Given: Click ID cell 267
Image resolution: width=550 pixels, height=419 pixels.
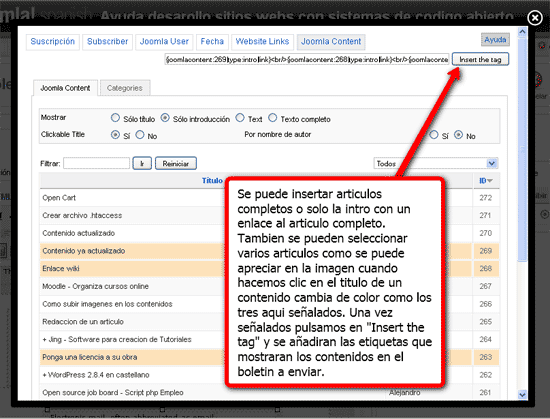Looking at the screenshot, I should tap(486, 286).
